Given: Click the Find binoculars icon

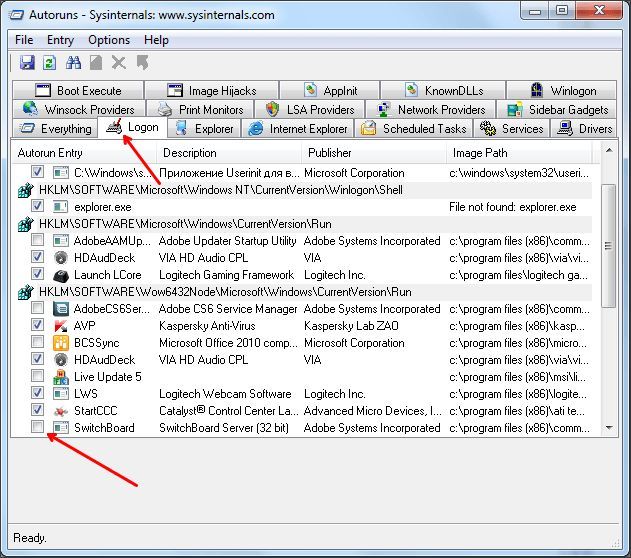Looking at the screenshot, I should tap(73, 62).
